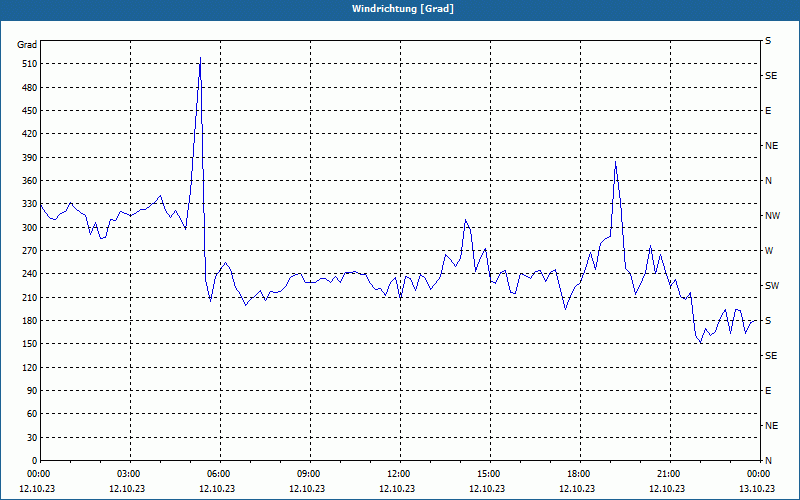800x500 pixels.
Task: Click the 18:00 time label
Action: [580, 474]
